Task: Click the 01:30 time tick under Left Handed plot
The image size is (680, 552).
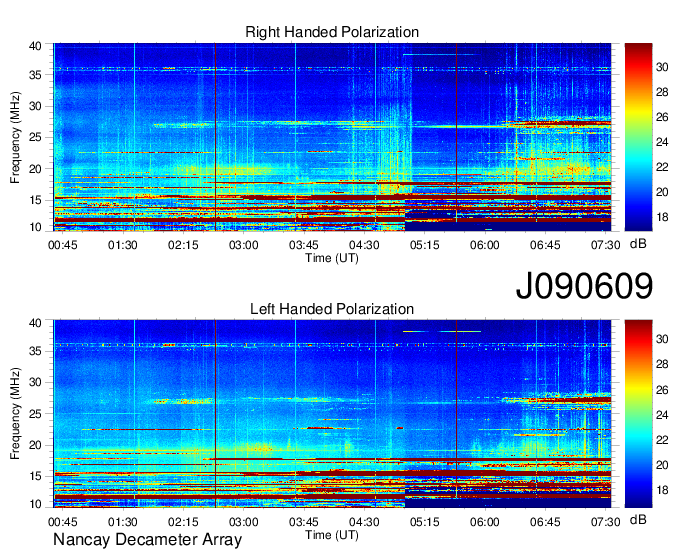Action: click(x=123, y=522)
